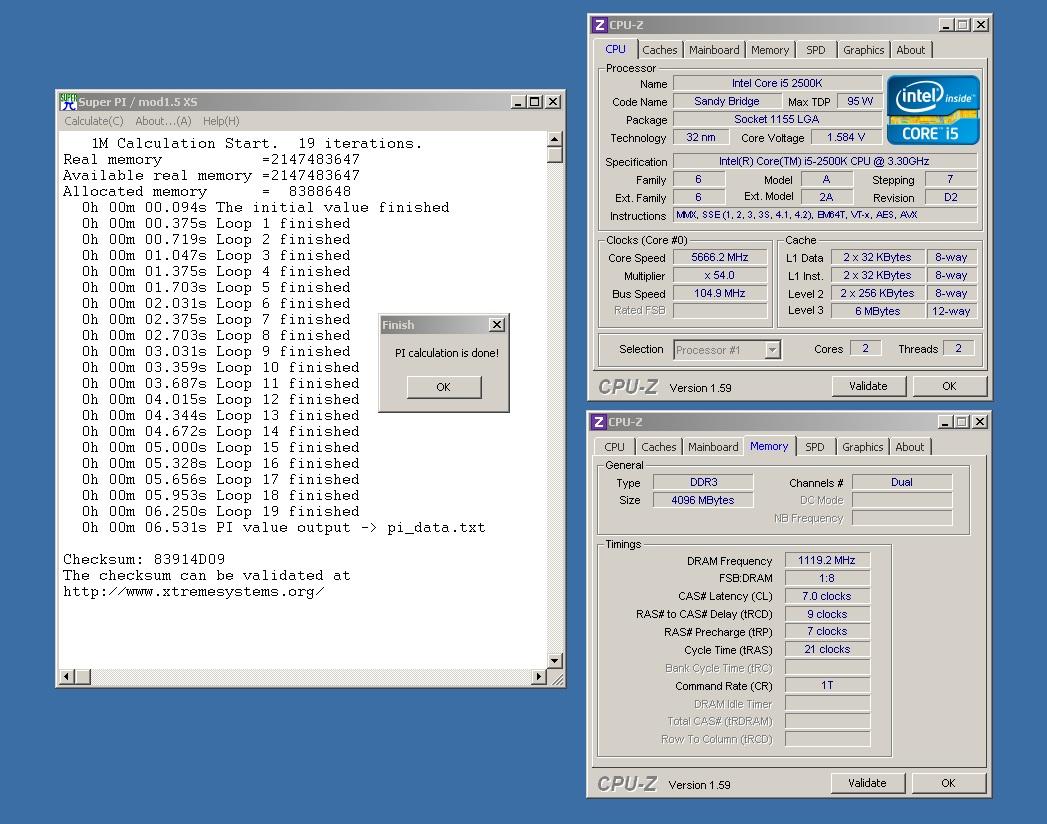1047x824 pixels.
Task: Switch to Caches tab in bottom CPU-Z window
Action: point(658,447)
